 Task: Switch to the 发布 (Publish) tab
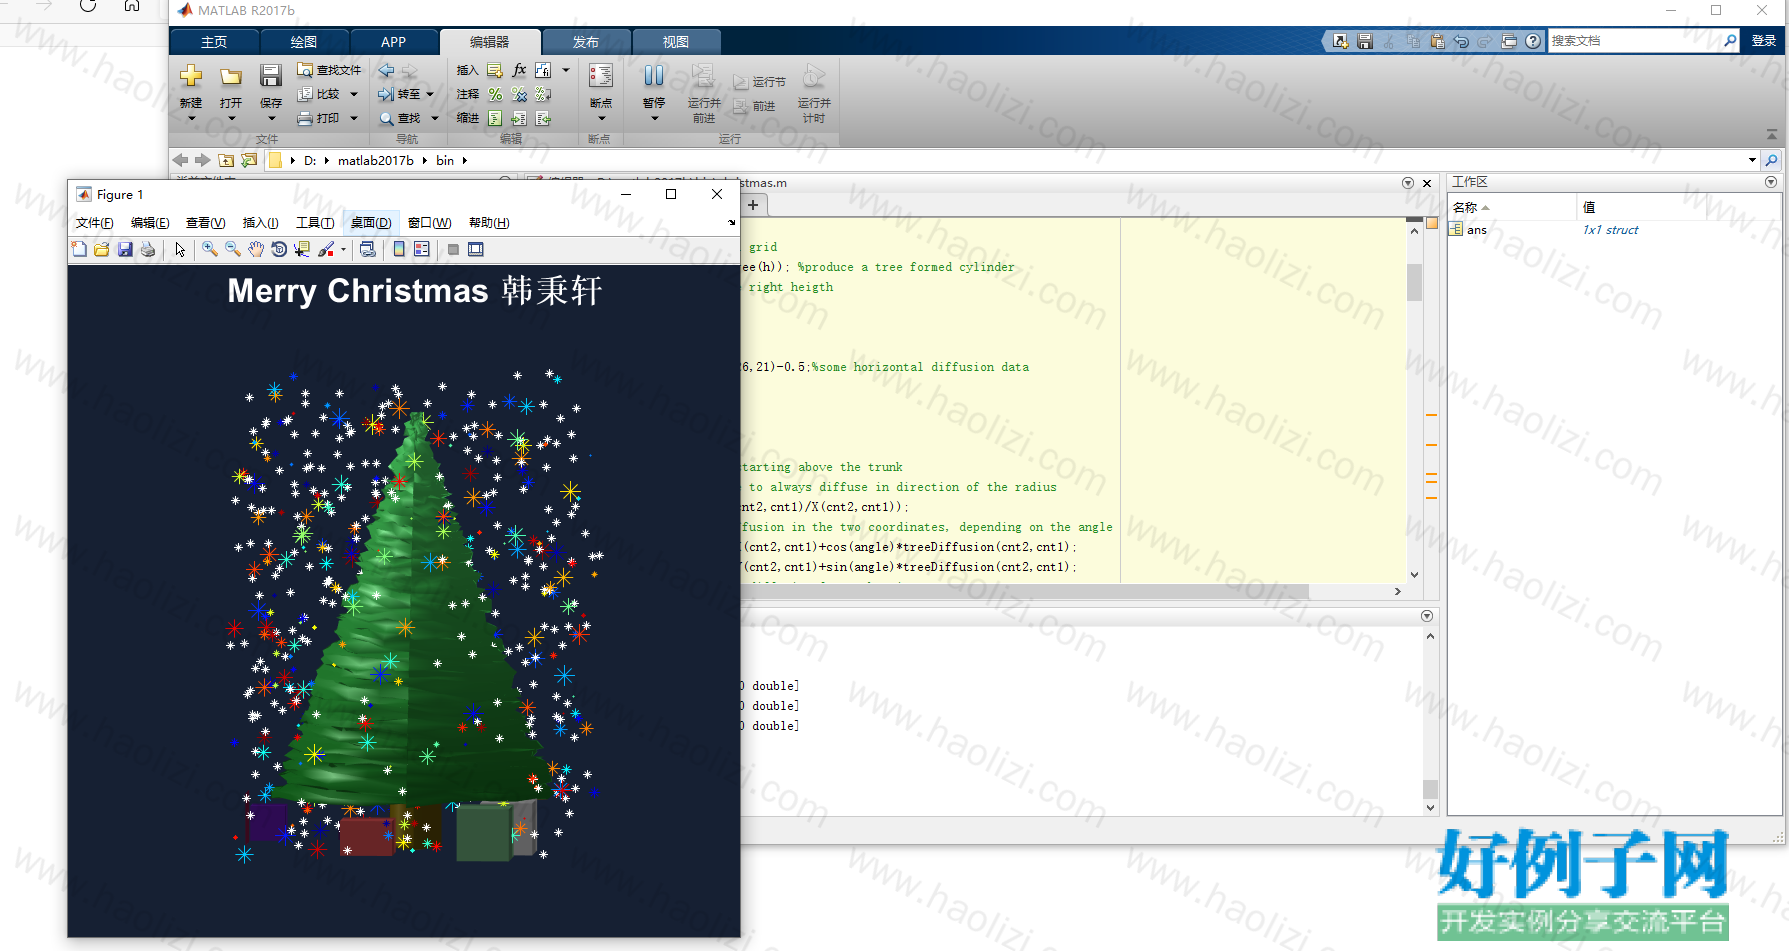pos(586,42)
